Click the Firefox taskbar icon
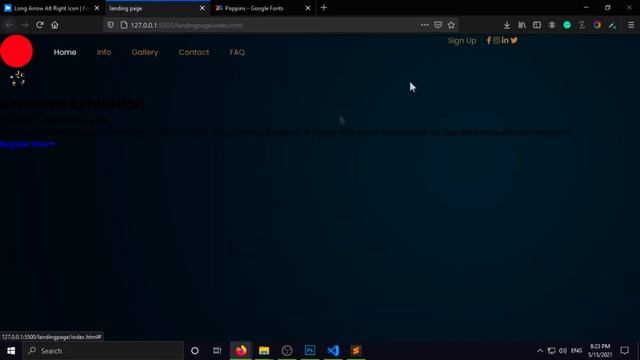The image size is (640, 360). (241, 351)
